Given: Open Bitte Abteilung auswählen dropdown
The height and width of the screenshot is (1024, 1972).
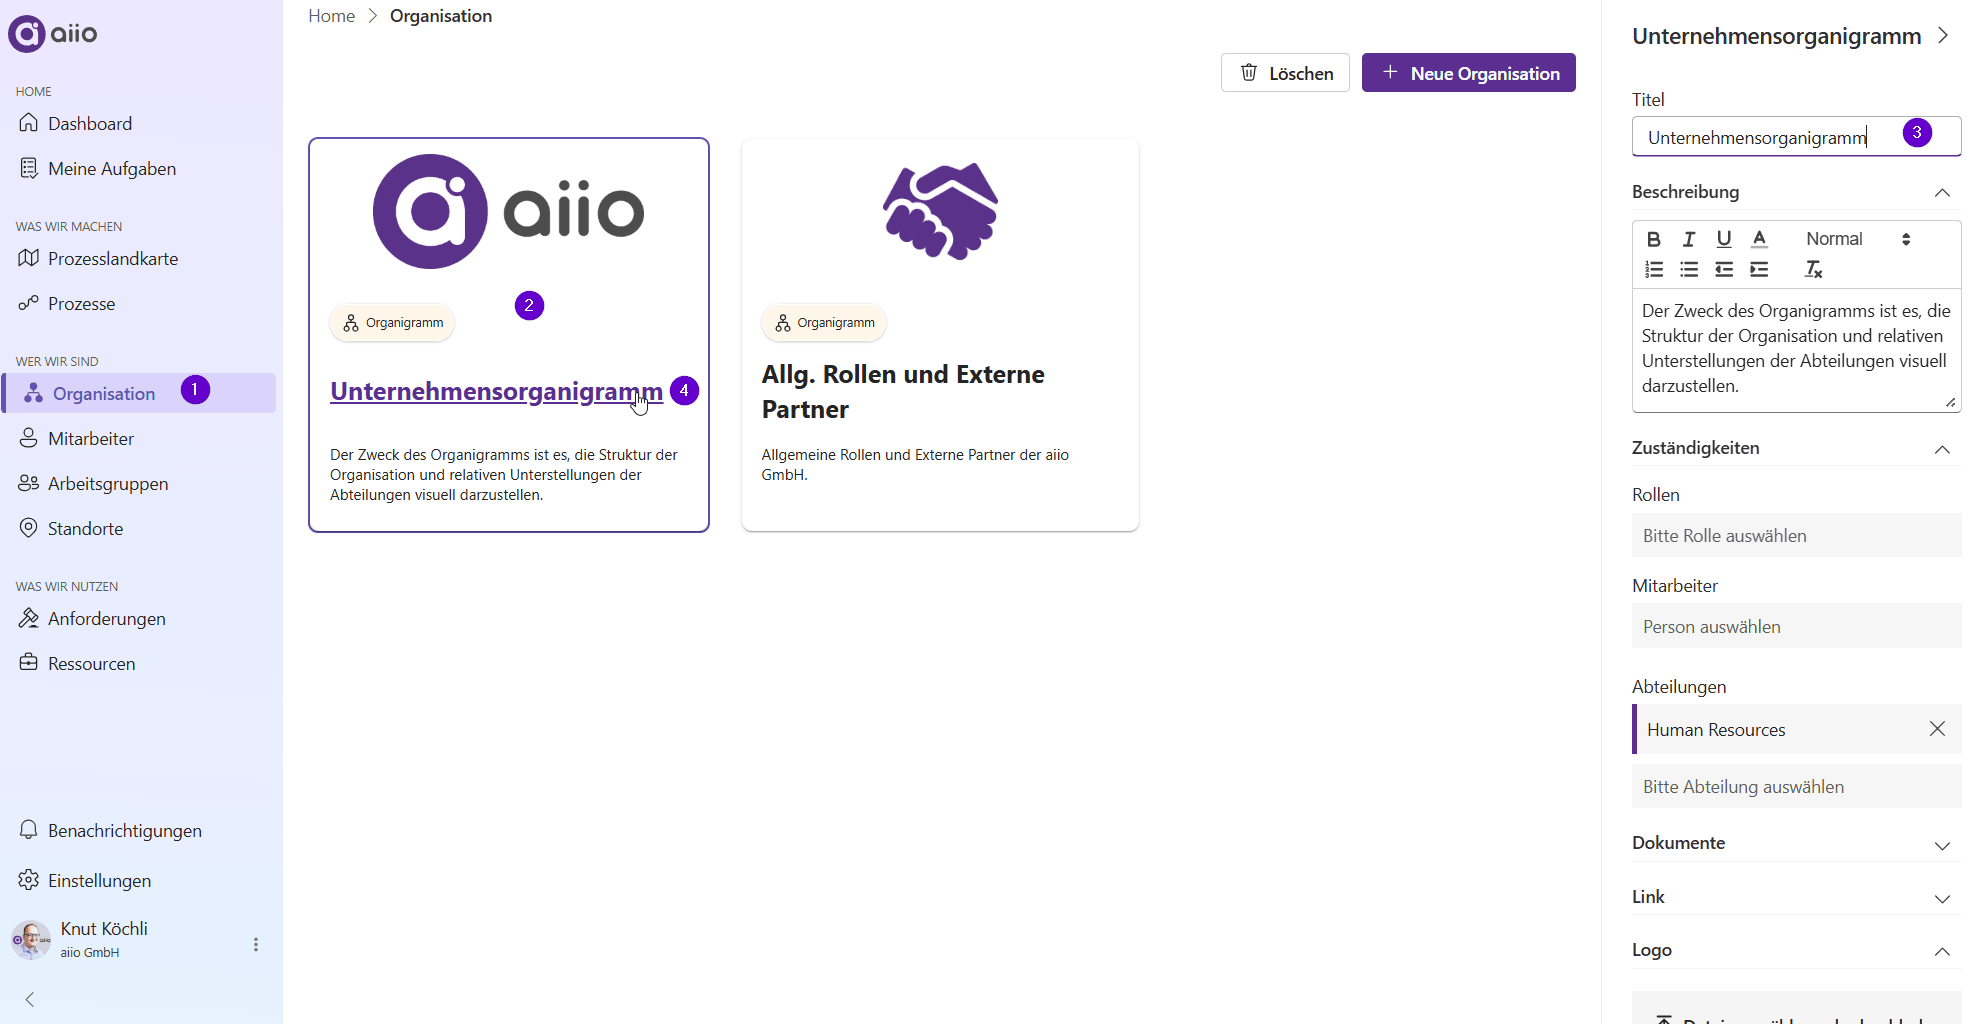Looking at the screenshot, I should click(x=1796, y=787).
